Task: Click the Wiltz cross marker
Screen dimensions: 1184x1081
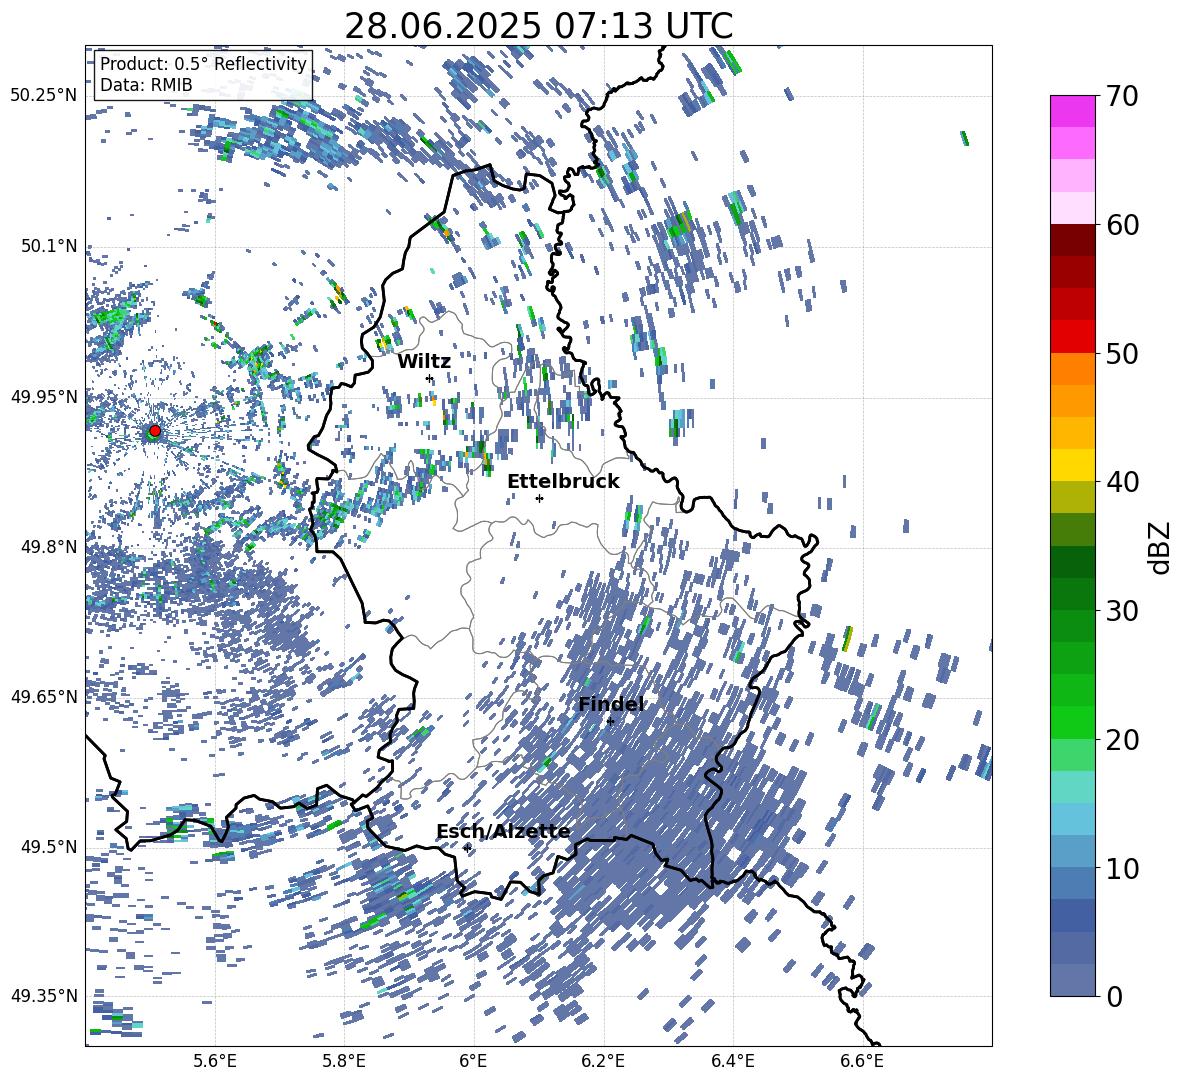Action: (430, 378)
